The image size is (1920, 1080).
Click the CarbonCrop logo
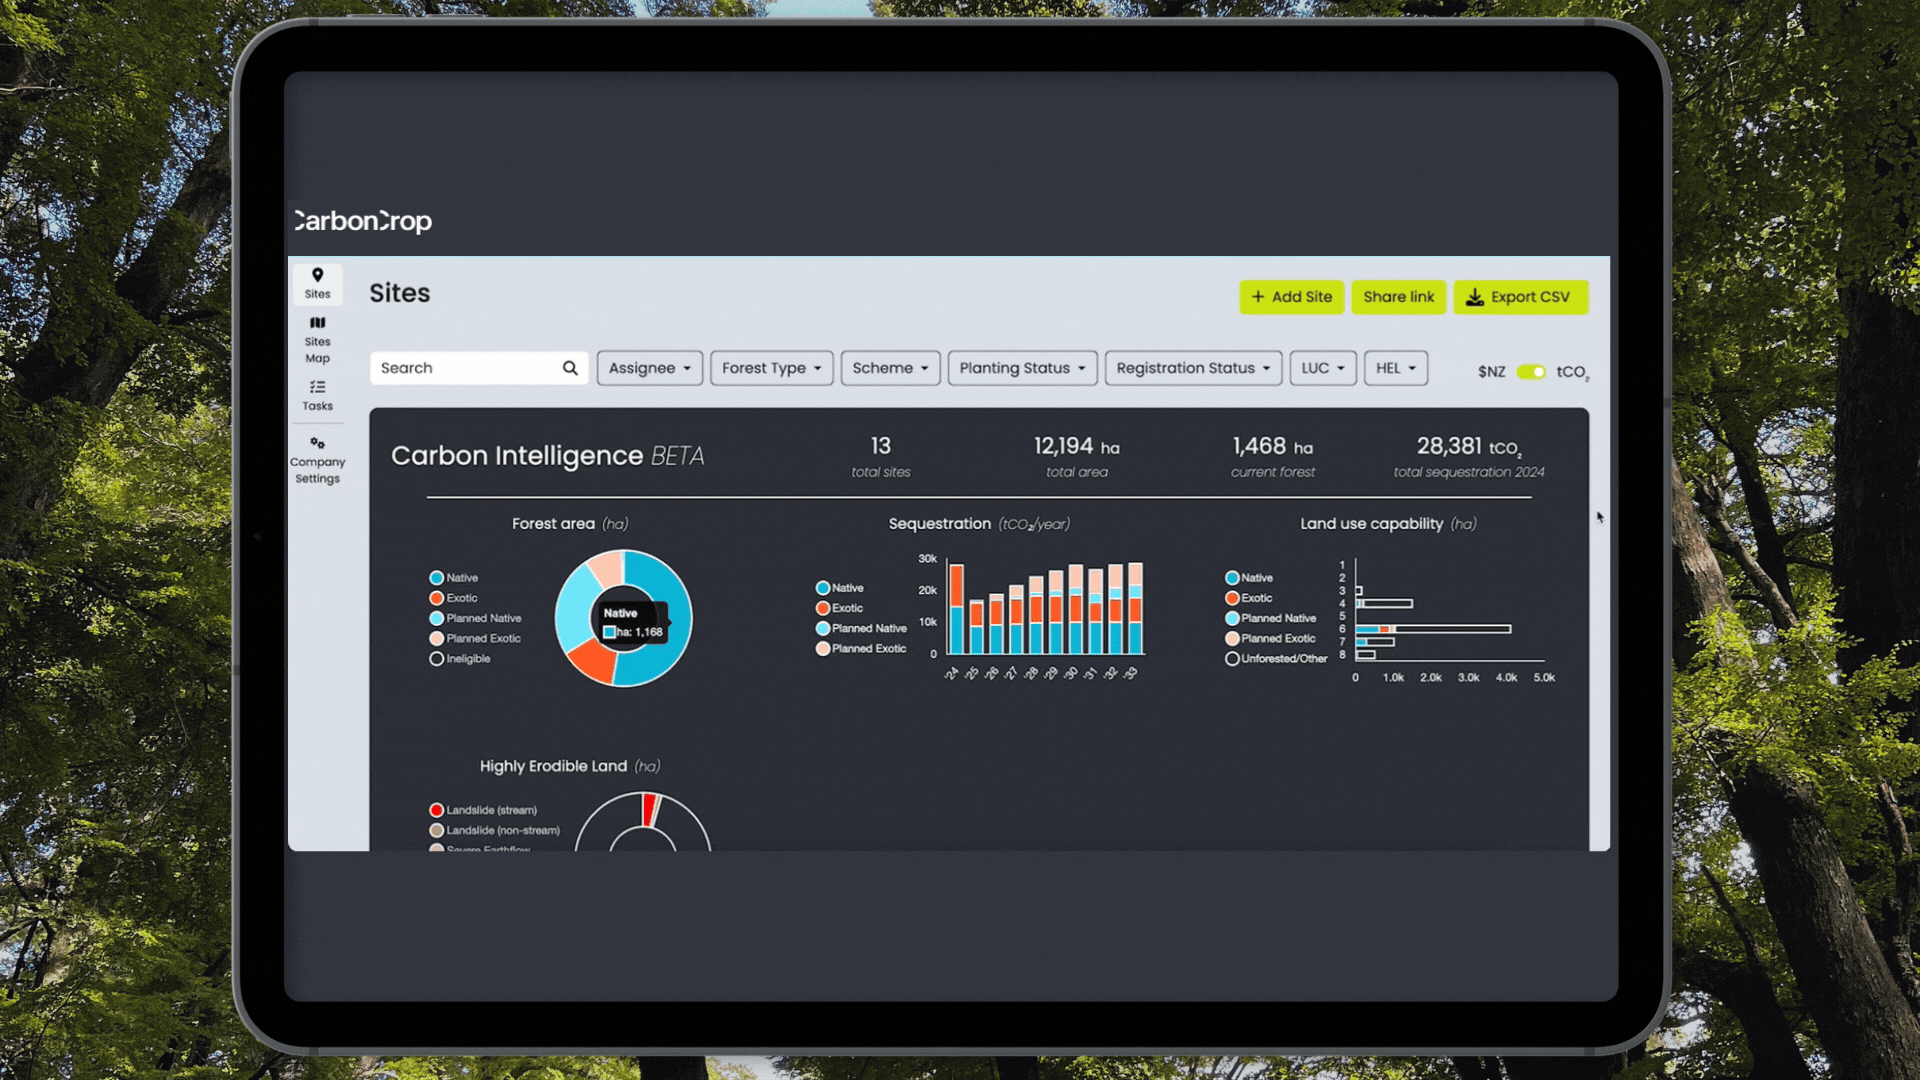(x=363, y=221)
